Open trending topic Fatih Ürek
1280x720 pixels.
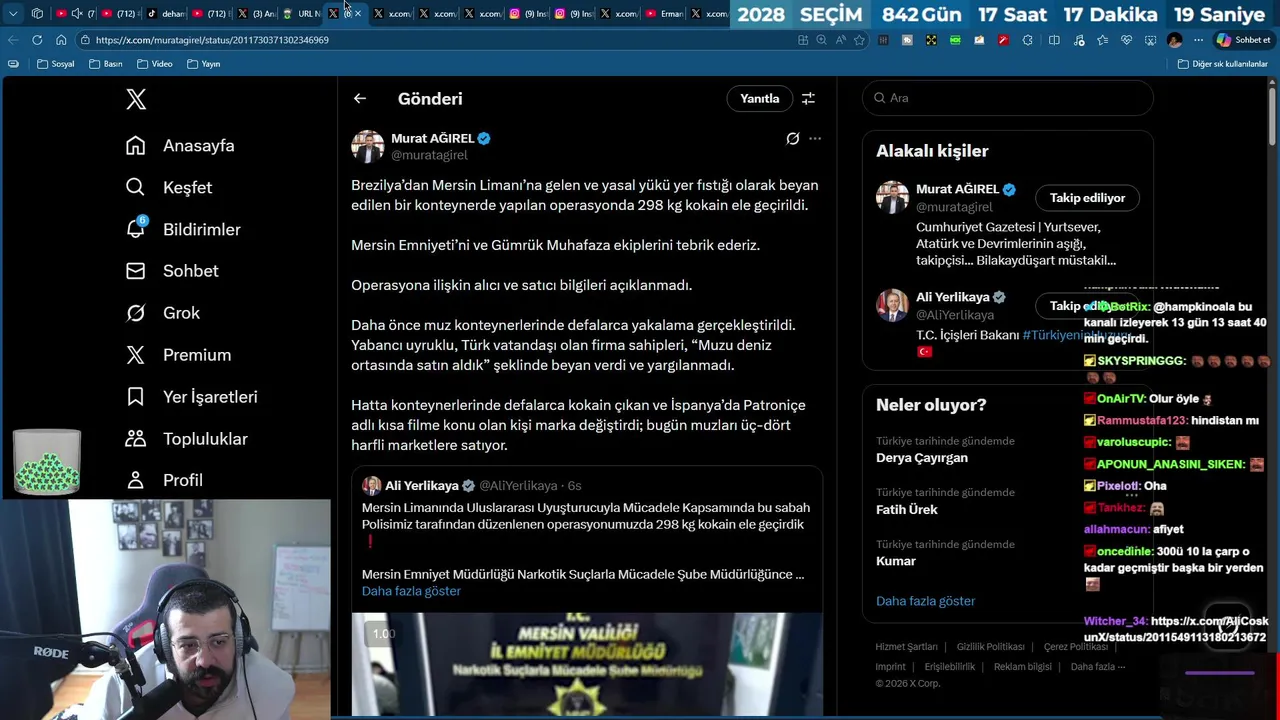[906, 510]
